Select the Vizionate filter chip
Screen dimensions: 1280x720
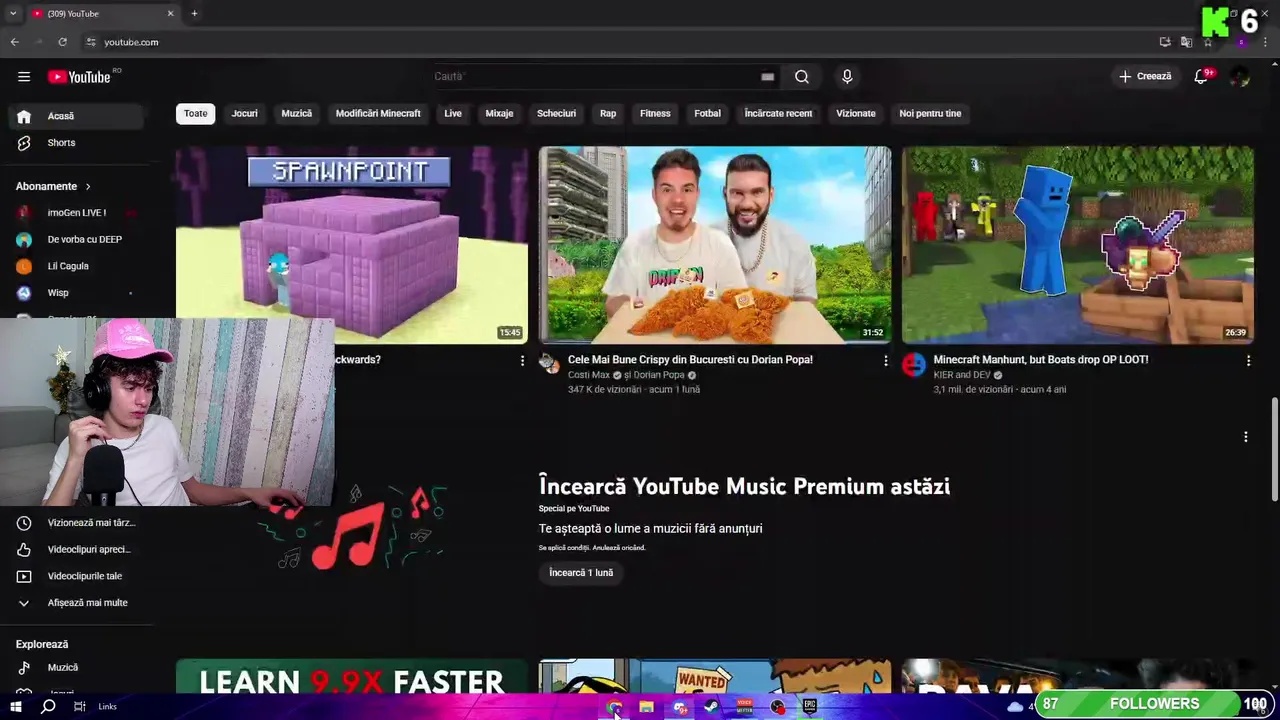(x=856, y=114)
